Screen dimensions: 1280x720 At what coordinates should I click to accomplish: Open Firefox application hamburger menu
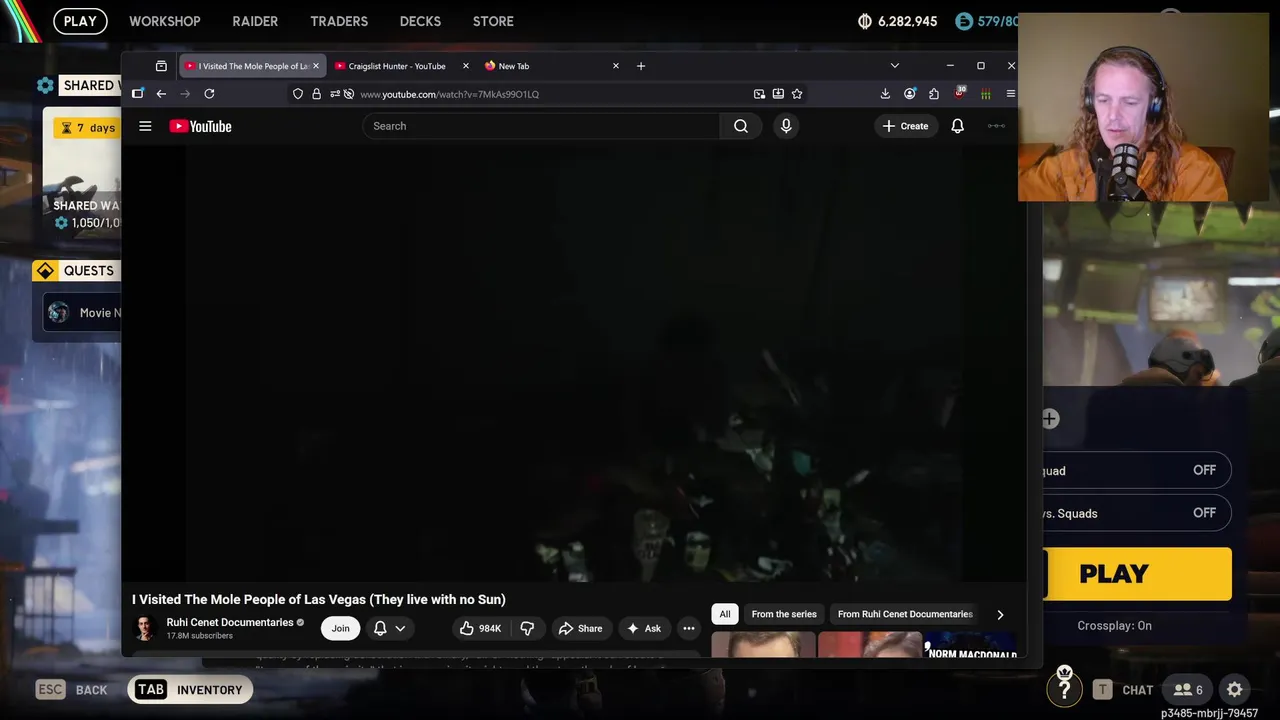tap(1010, 94)
